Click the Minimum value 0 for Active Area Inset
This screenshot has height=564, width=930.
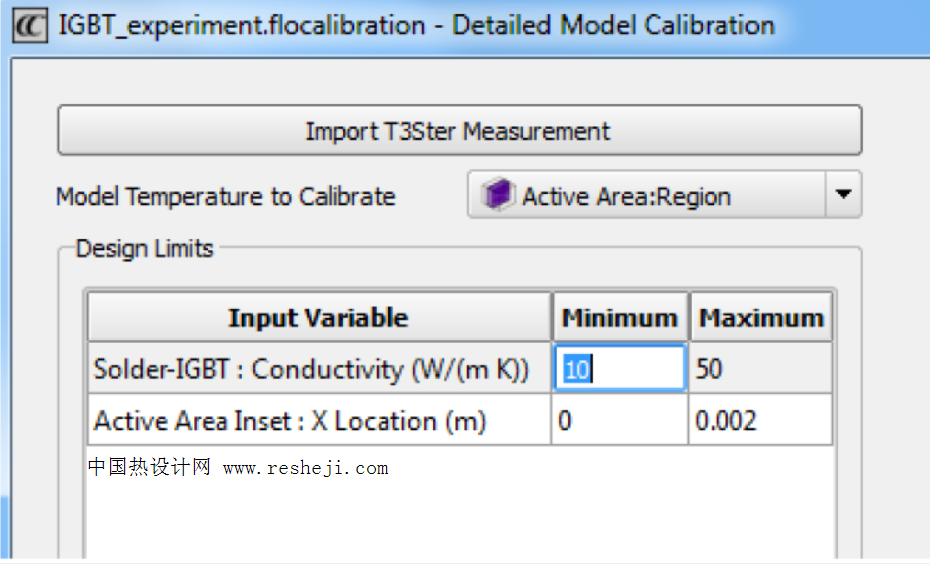[620, 421]
